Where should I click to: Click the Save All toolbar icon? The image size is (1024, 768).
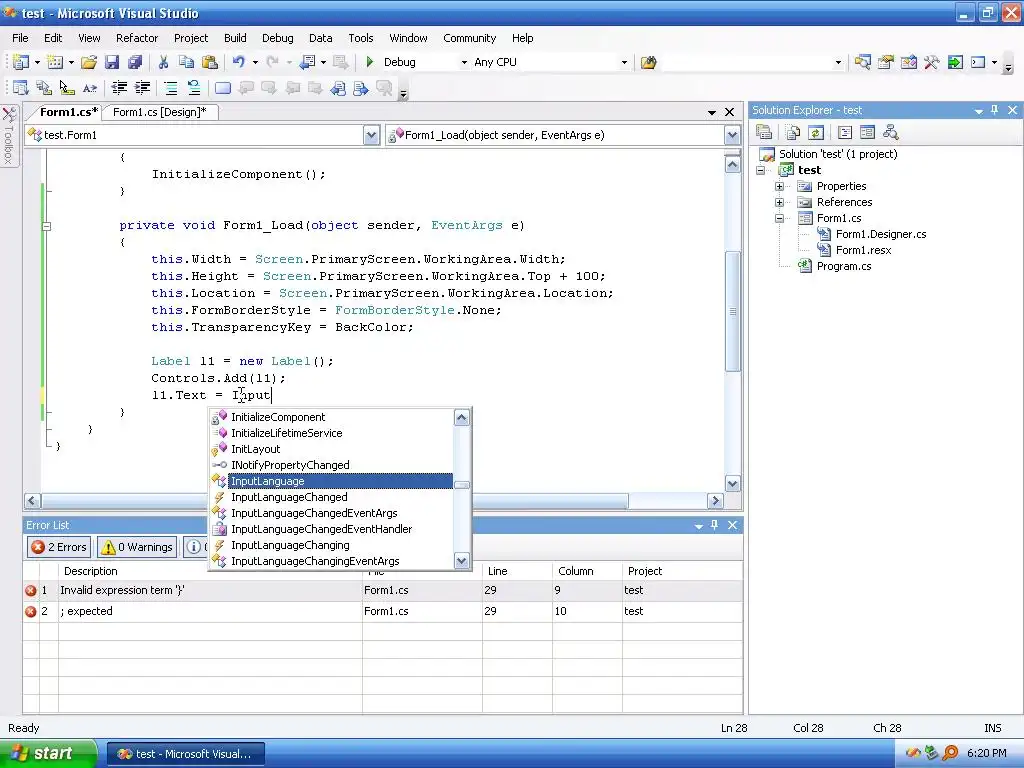pyautogui.click(x=135, y=62)
